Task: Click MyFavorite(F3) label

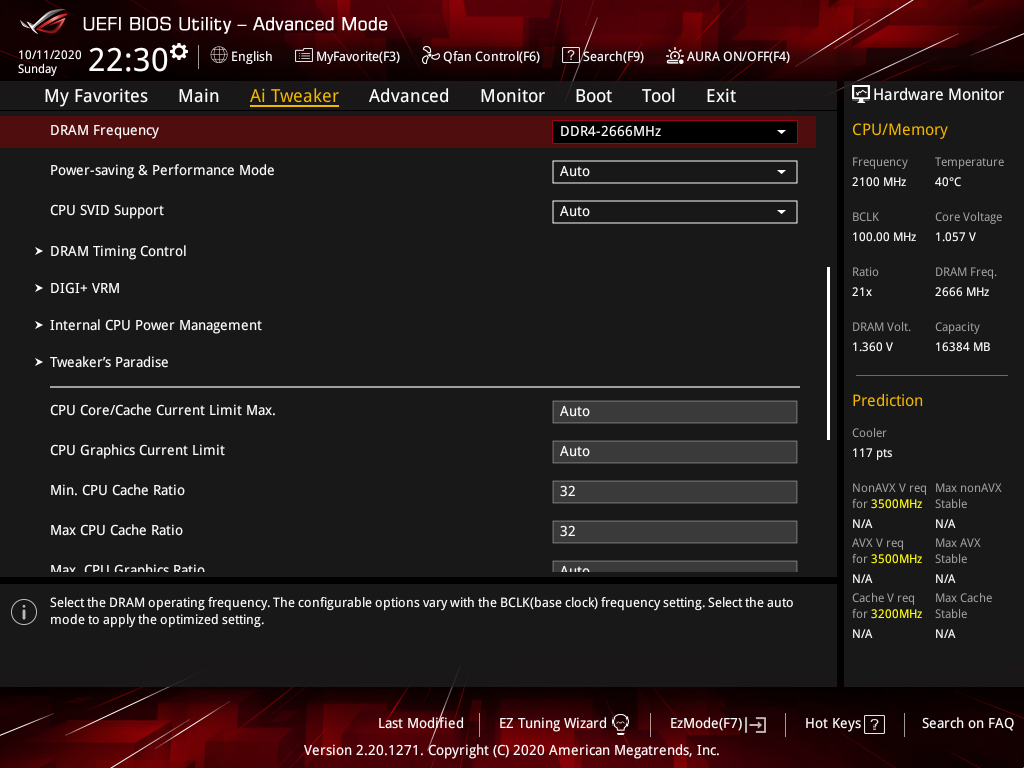Action: 358,57
